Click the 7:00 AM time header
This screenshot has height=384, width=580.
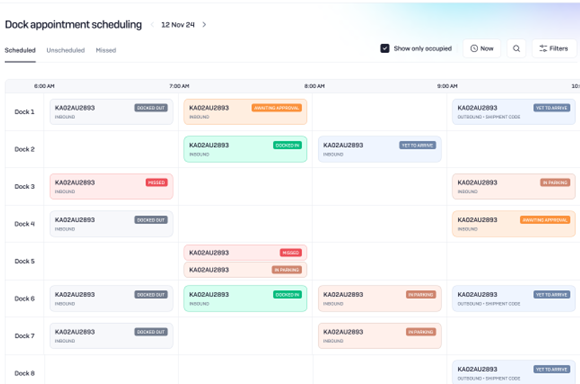[179, 86]
